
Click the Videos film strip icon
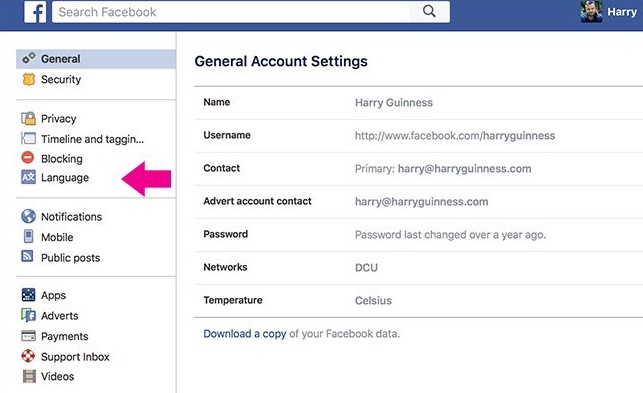29,376
